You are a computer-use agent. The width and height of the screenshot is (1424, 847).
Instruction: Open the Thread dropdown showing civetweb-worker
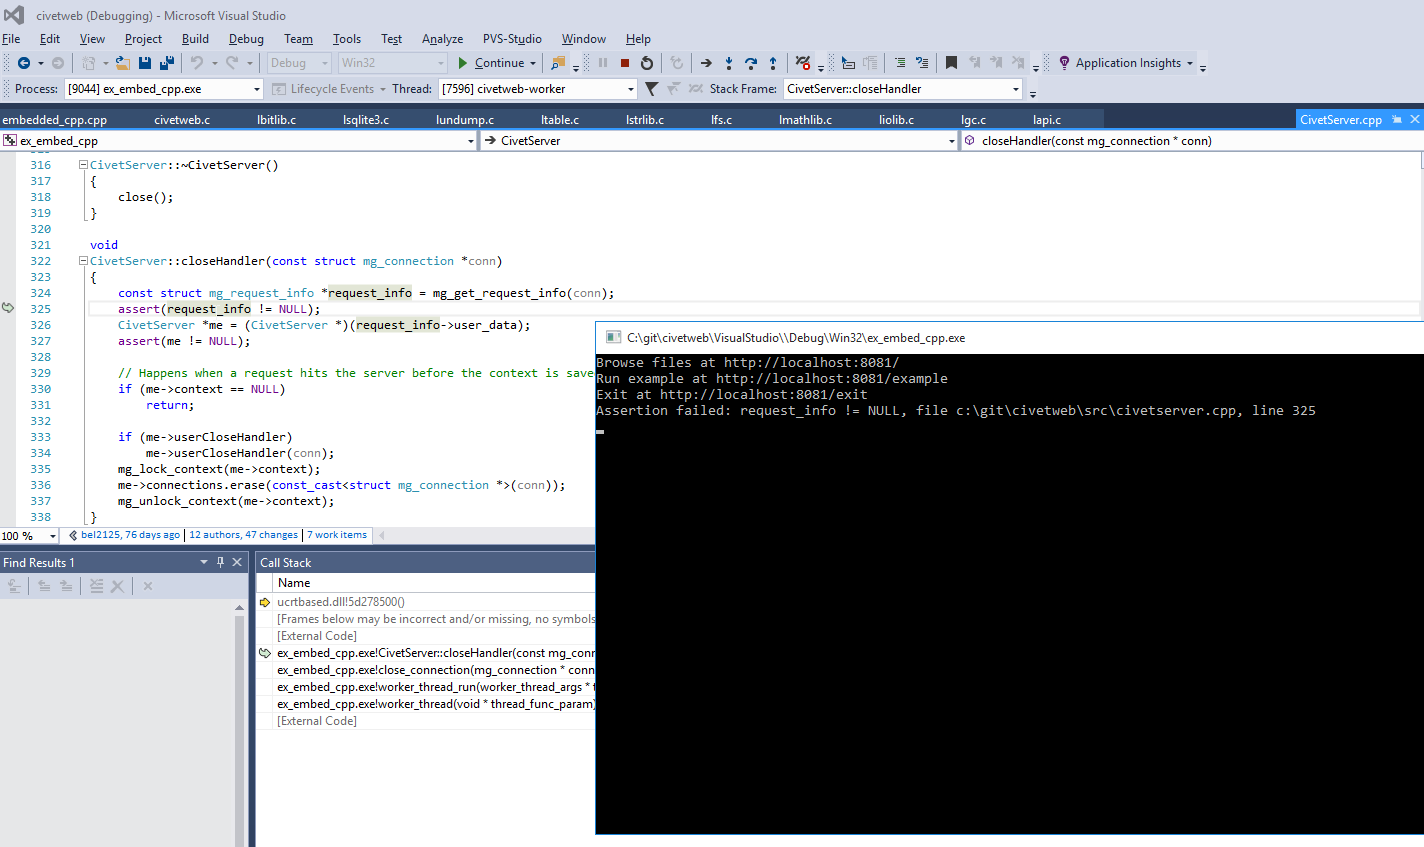[629, 88]
